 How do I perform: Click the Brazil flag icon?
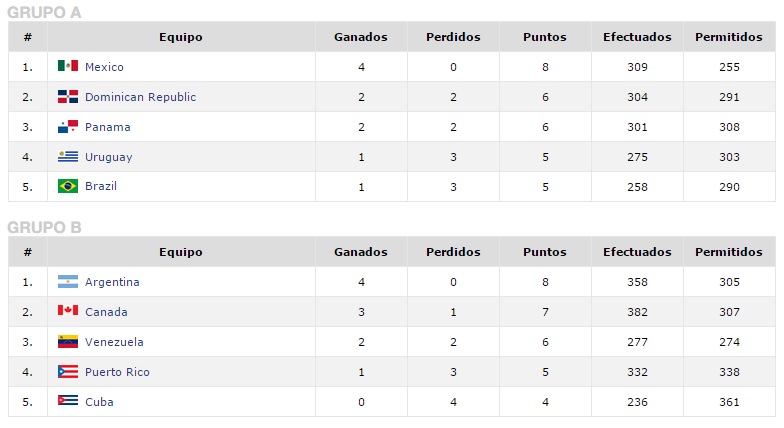tap(68, 186)
